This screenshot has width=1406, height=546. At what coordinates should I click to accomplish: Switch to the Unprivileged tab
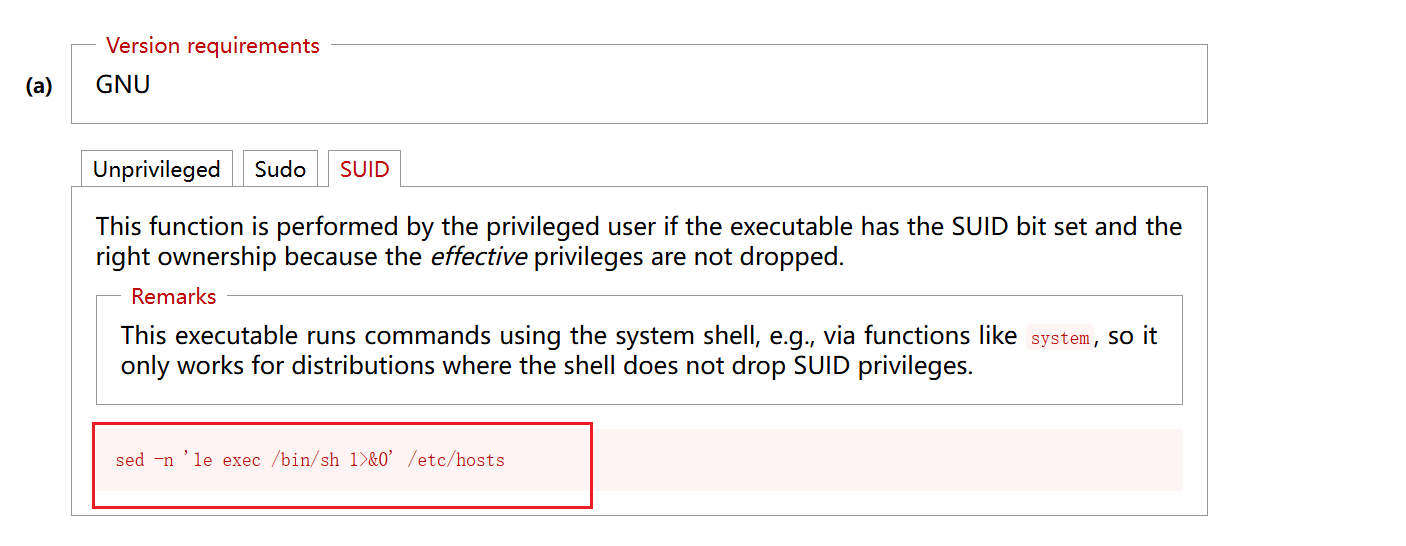[x=156, y=169]
